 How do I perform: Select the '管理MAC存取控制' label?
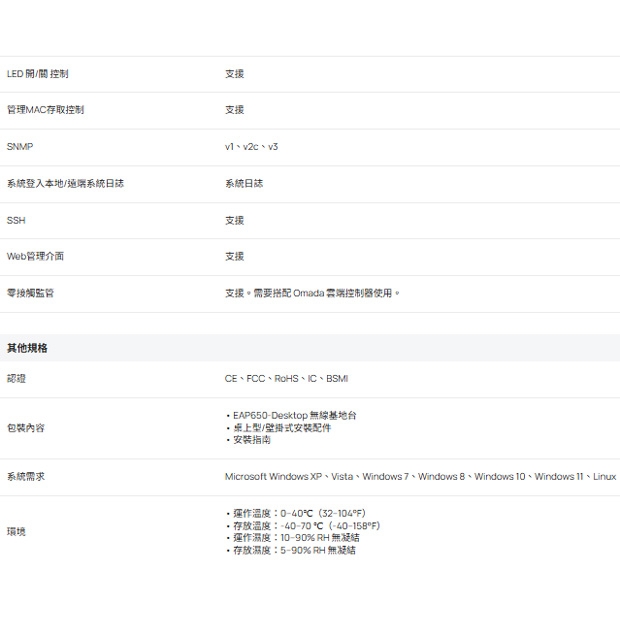click(45, 110)
